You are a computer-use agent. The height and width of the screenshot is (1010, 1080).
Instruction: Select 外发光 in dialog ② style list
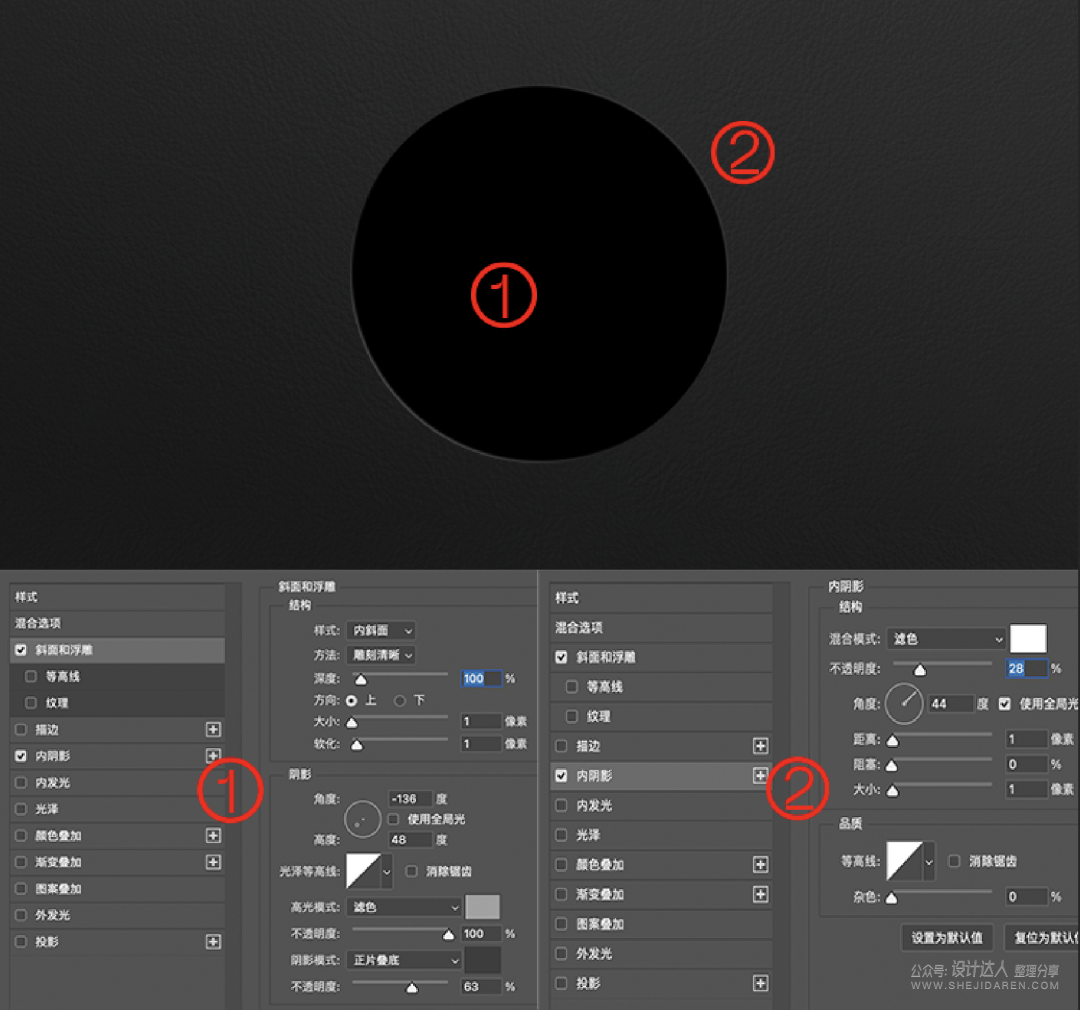[661, 954]
